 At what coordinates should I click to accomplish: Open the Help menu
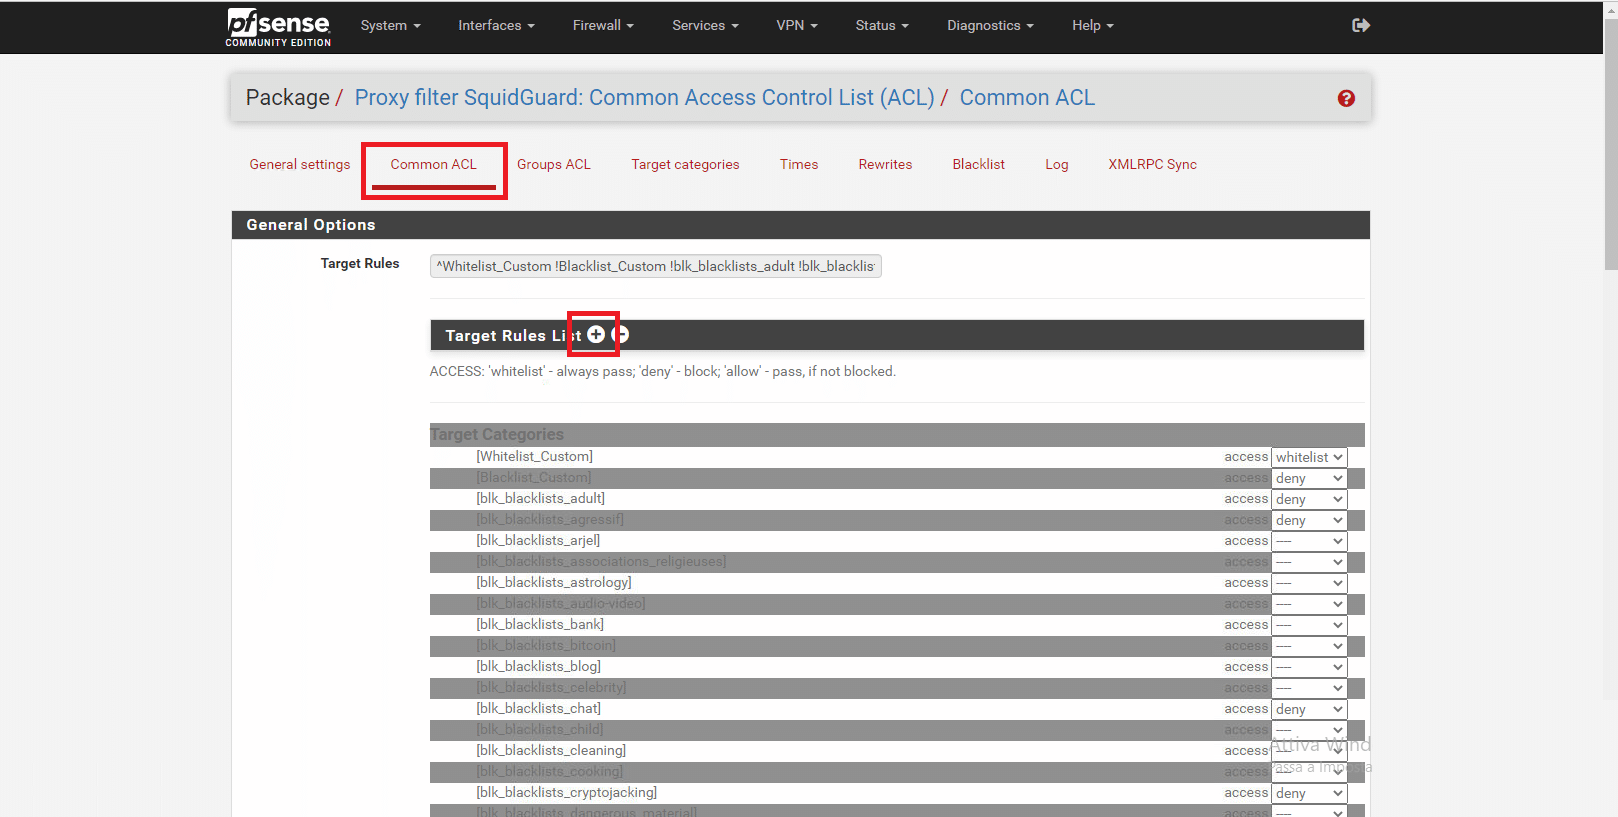click(1092, 25)
